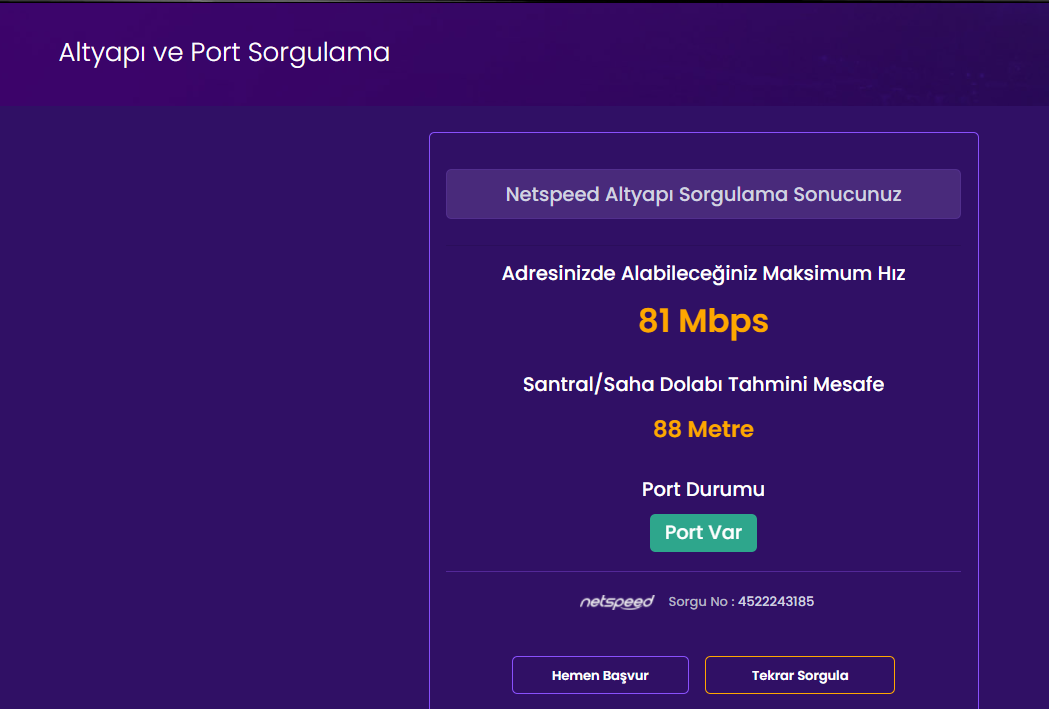
Task: Click the word Sonucunuz in the banner
Action: click(848, 194)
